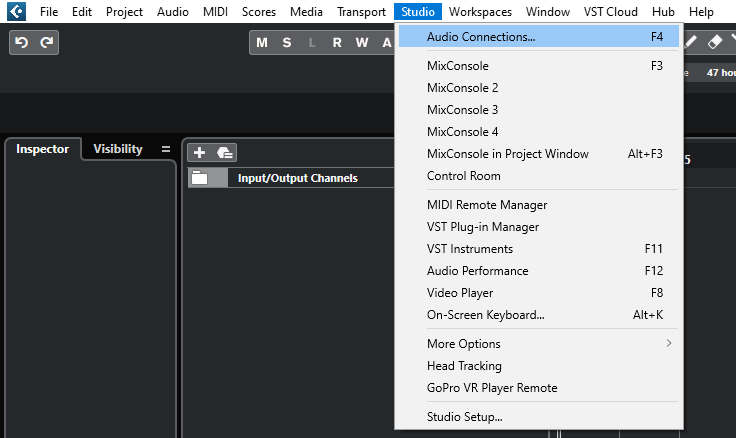Open the VST Cloud menu

click(611, 12)
